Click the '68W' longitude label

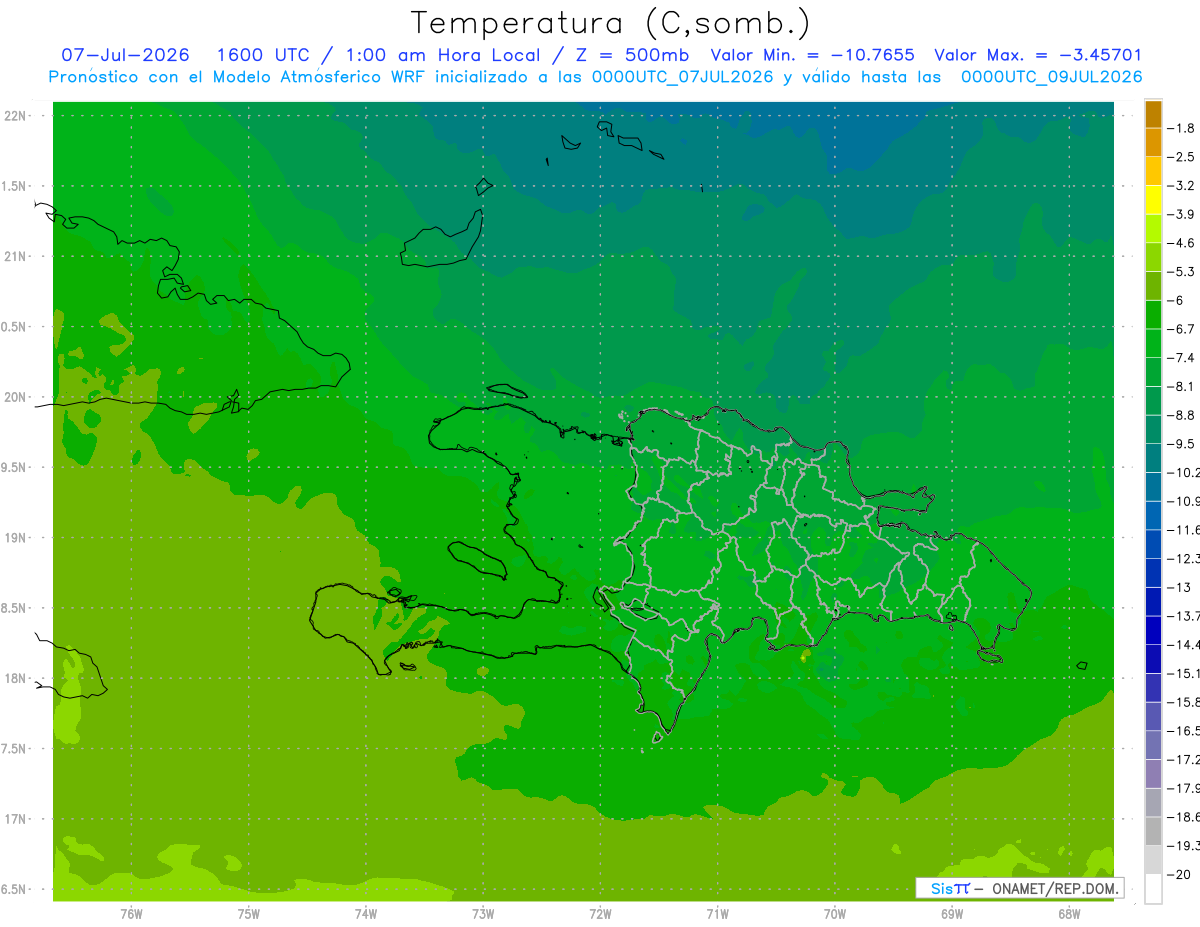[1069, 913]
